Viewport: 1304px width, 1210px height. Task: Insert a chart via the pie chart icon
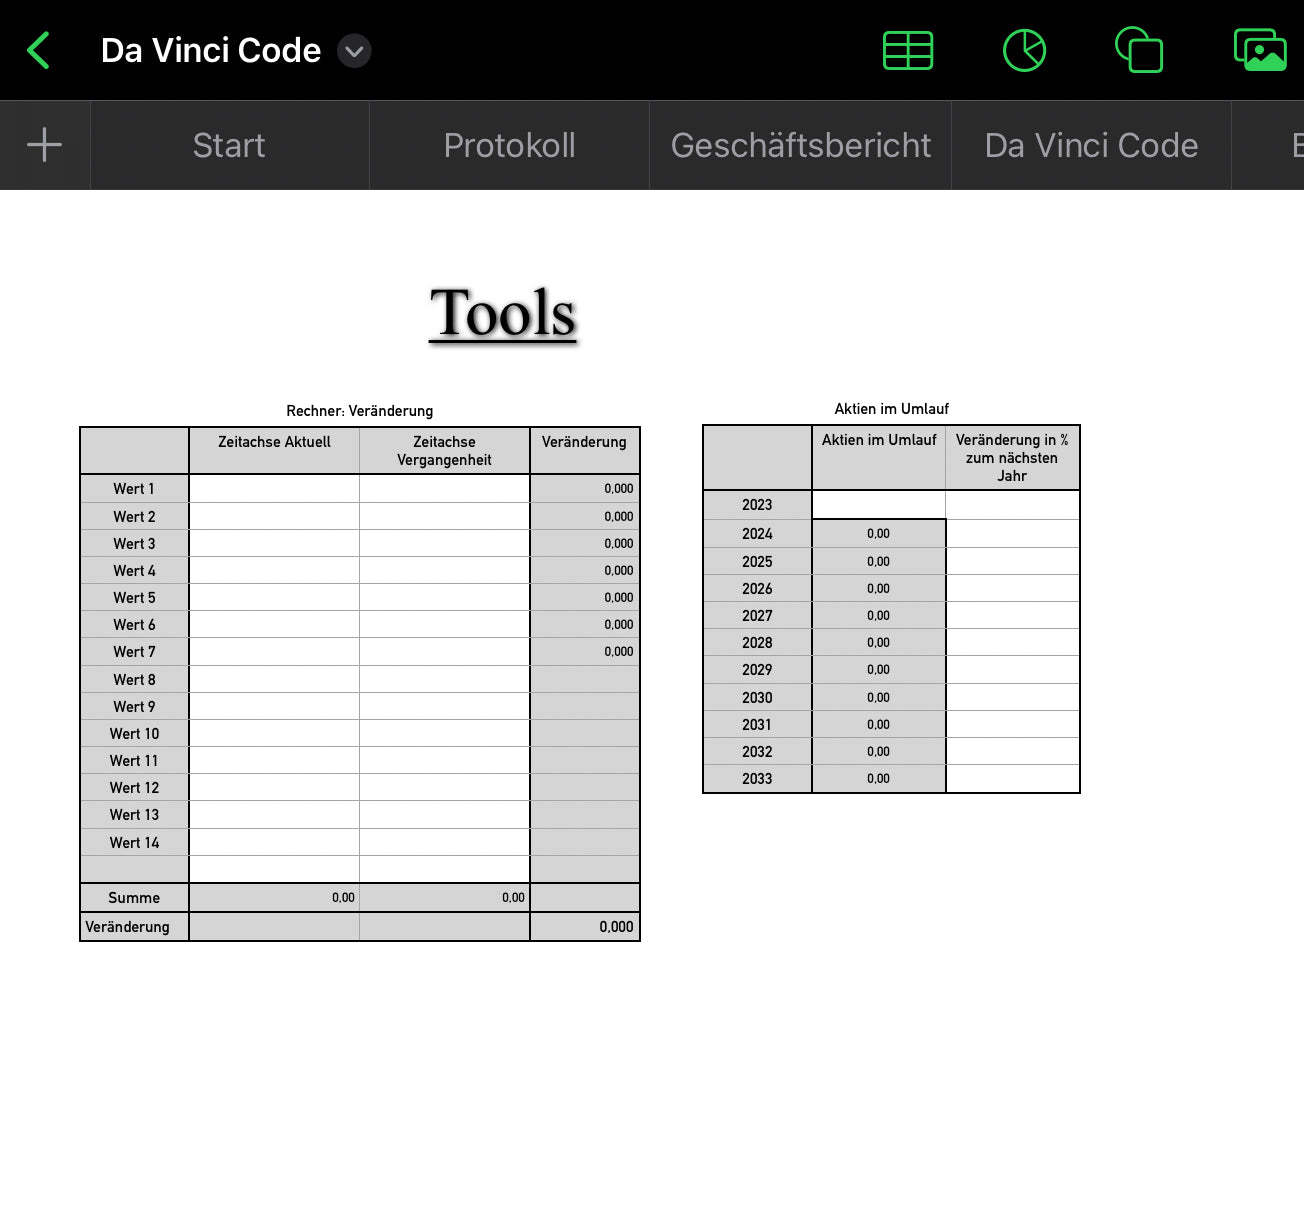(x=1024, y=50)
